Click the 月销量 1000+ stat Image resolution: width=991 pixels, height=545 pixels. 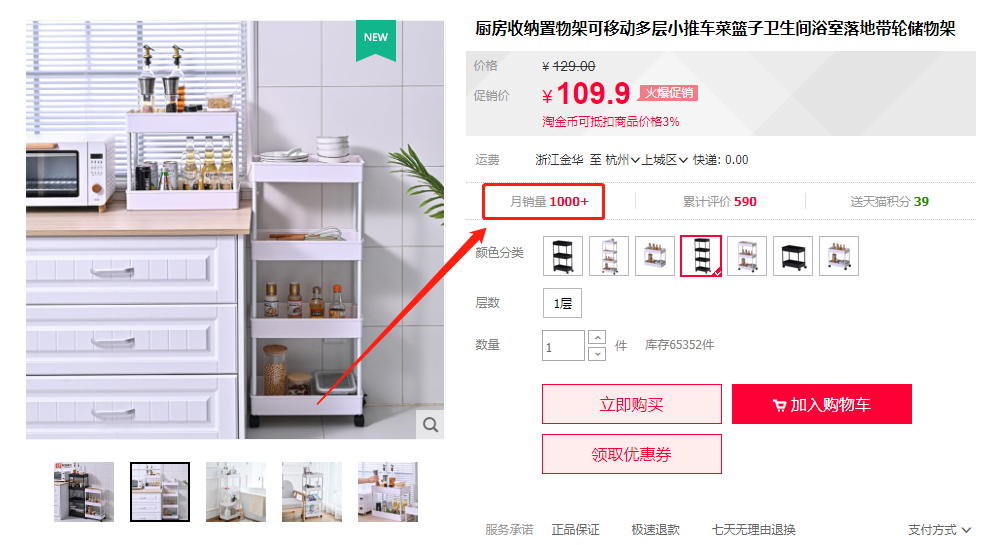point(549,202)
